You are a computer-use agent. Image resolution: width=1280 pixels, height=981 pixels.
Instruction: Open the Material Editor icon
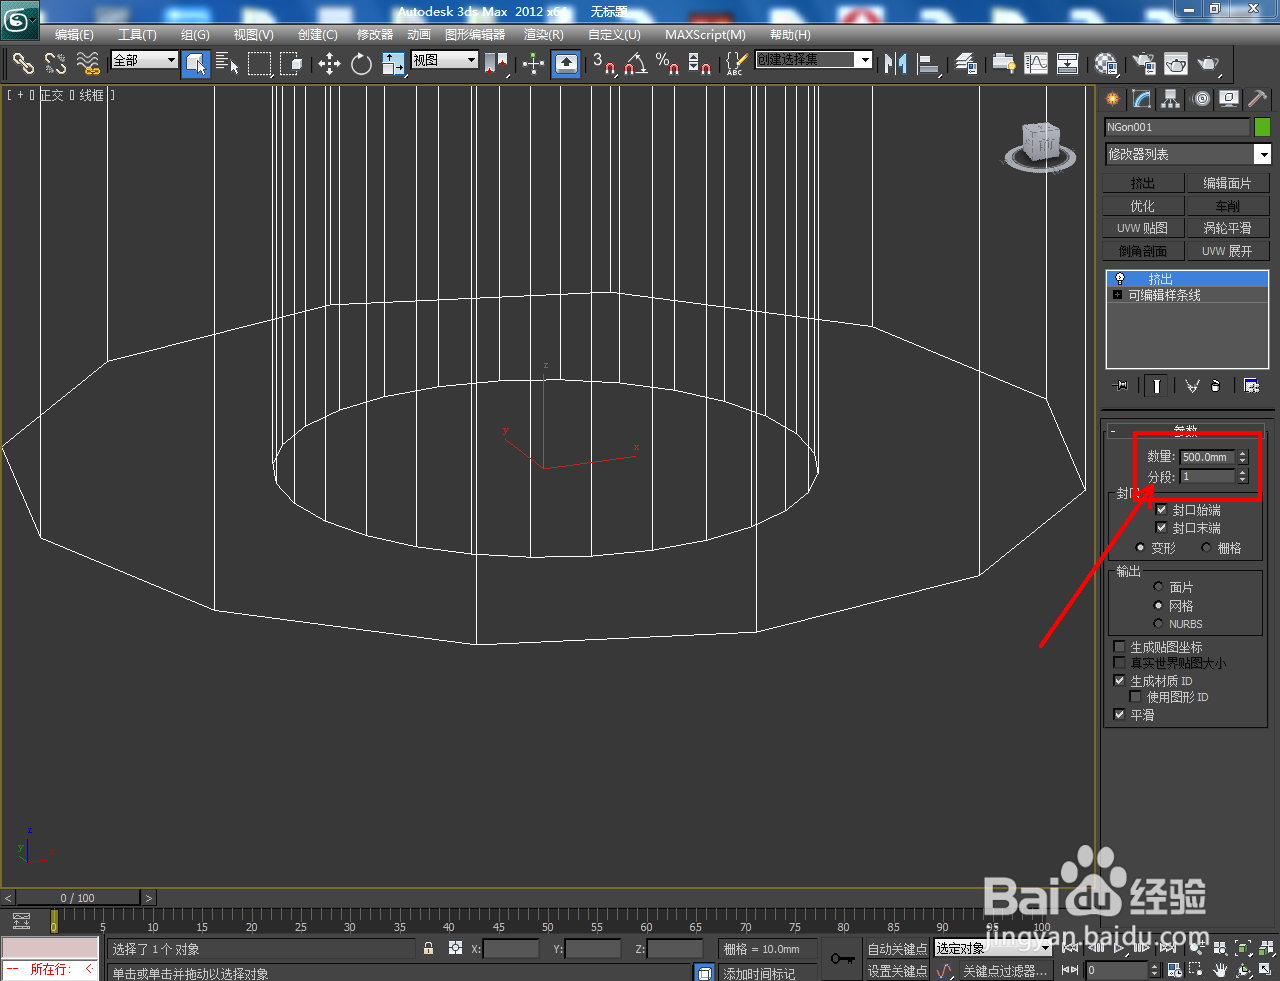(1105, 64)
